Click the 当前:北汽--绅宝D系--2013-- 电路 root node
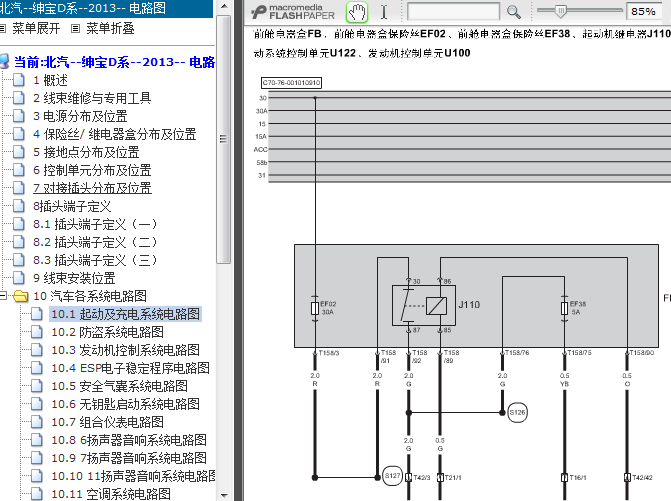The image size is (671, 501). point(114,62)
